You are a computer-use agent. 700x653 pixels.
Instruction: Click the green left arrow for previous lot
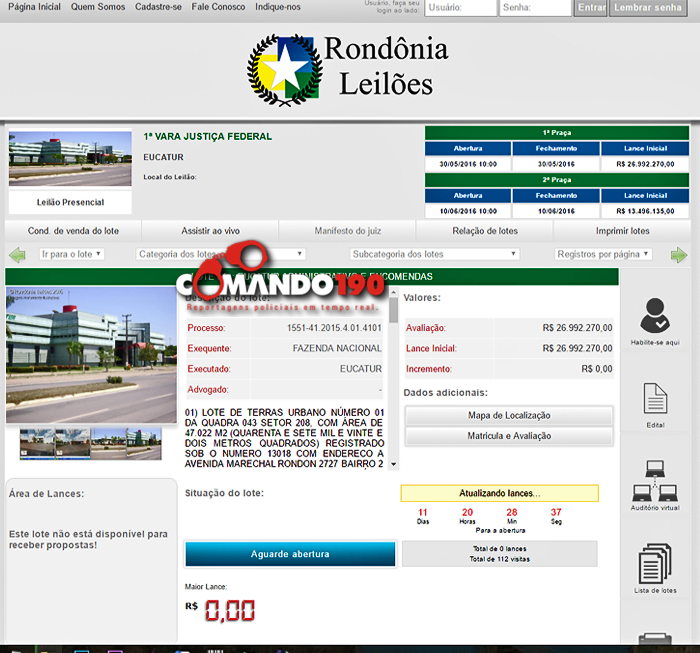click(17, 254)
